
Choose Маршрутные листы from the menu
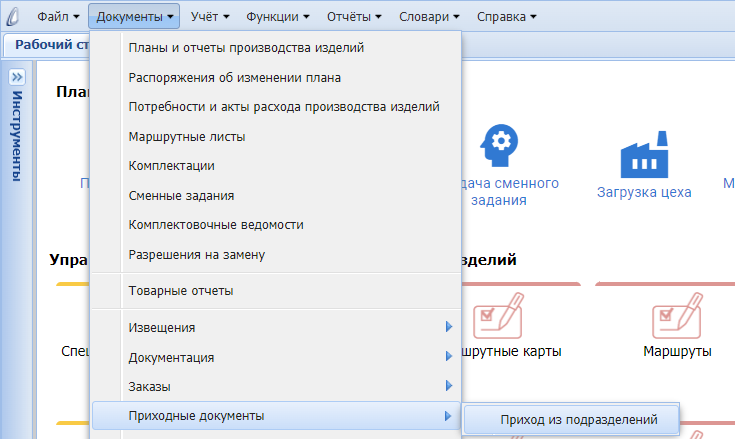(187, 136)
